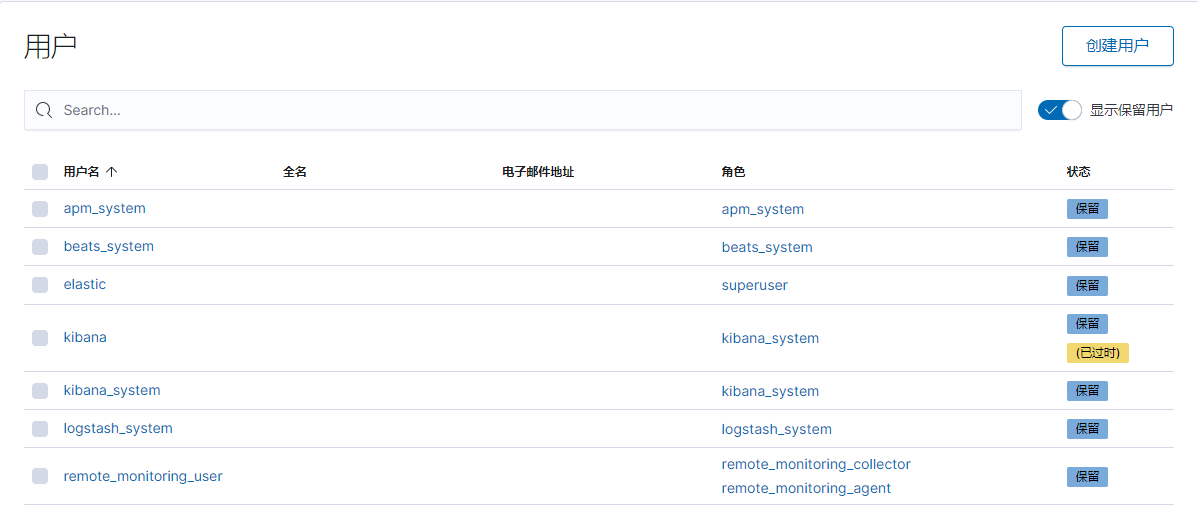
Task: Tick the checkbox for elastic user
Action: [40, 285]
